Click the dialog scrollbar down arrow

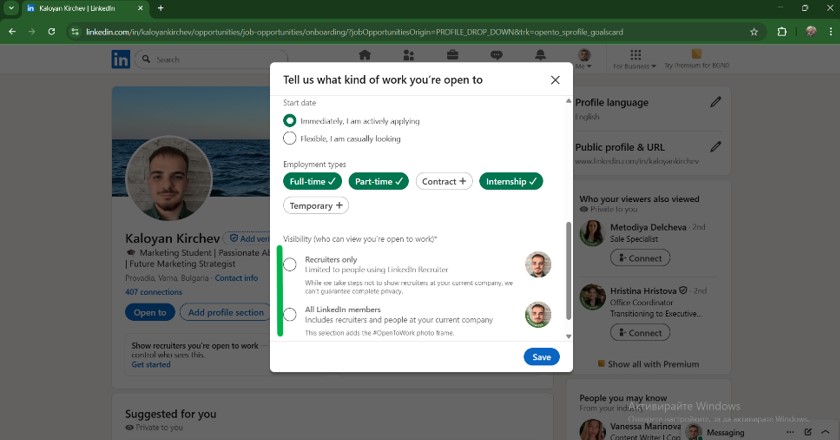(x=568, y=337)
